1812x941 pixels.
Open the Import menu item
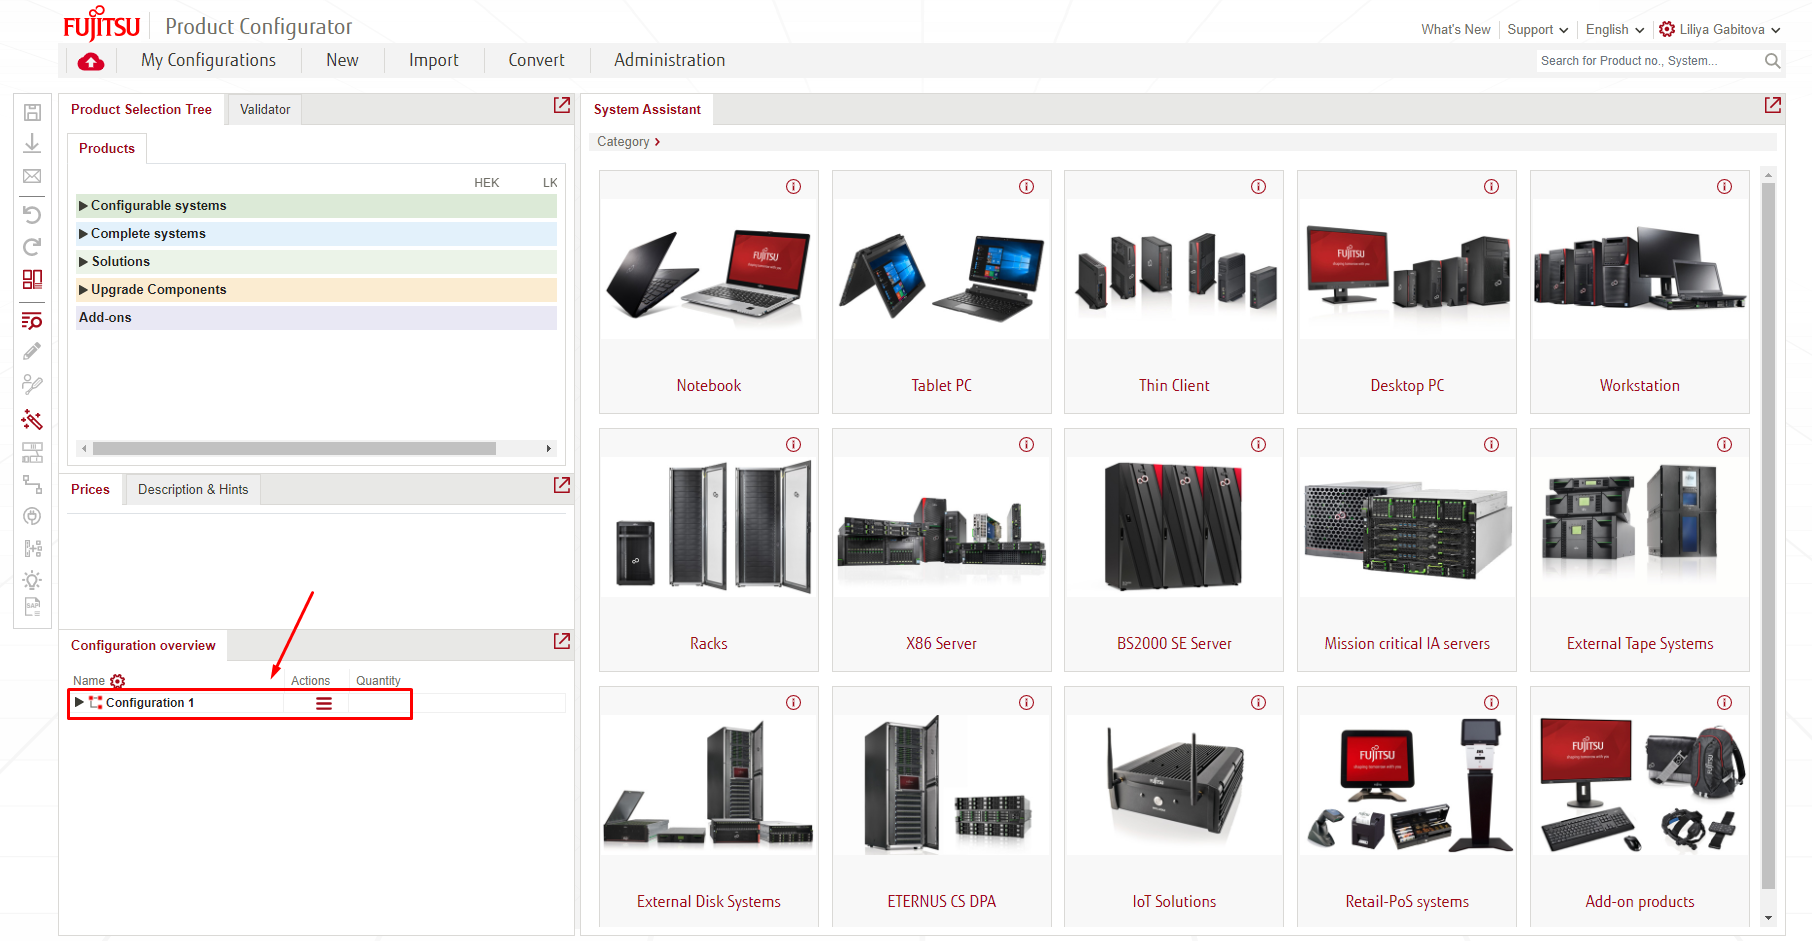point(434,60)
